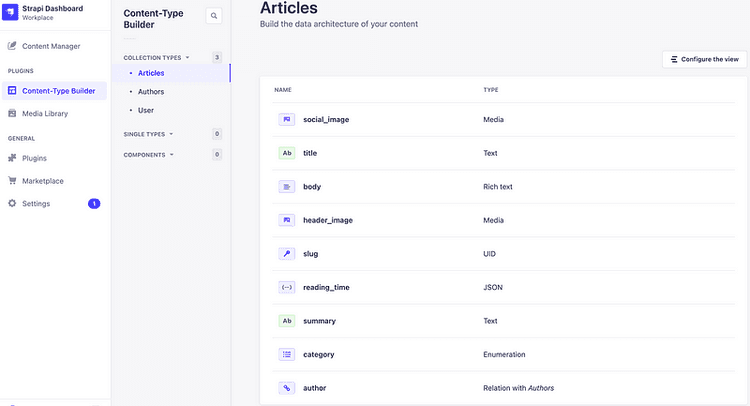Click the social_image media field icon
The image size is (750, 406).
(286, 119)
